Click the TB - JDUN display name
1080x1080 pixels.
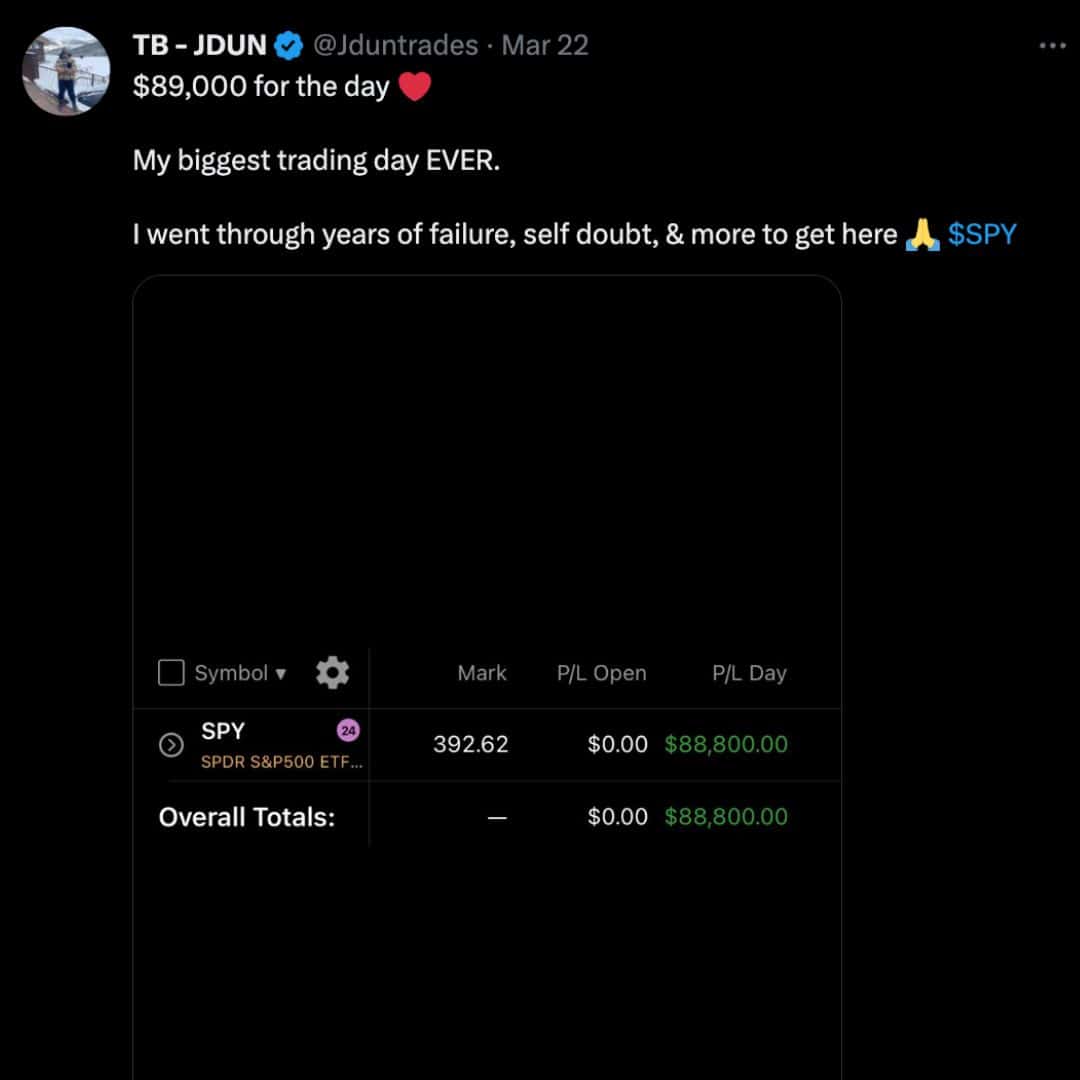(x=200, y=45)
